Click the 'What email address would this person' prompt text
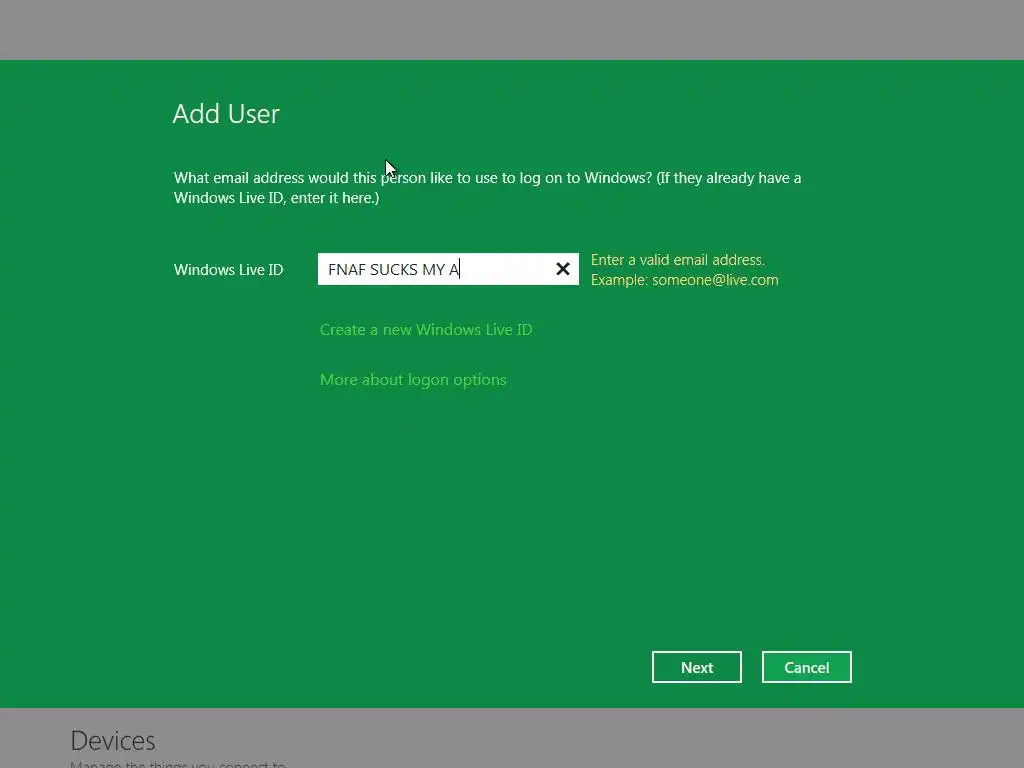The width and height of the screenshot is (1024, 768). 487,187
